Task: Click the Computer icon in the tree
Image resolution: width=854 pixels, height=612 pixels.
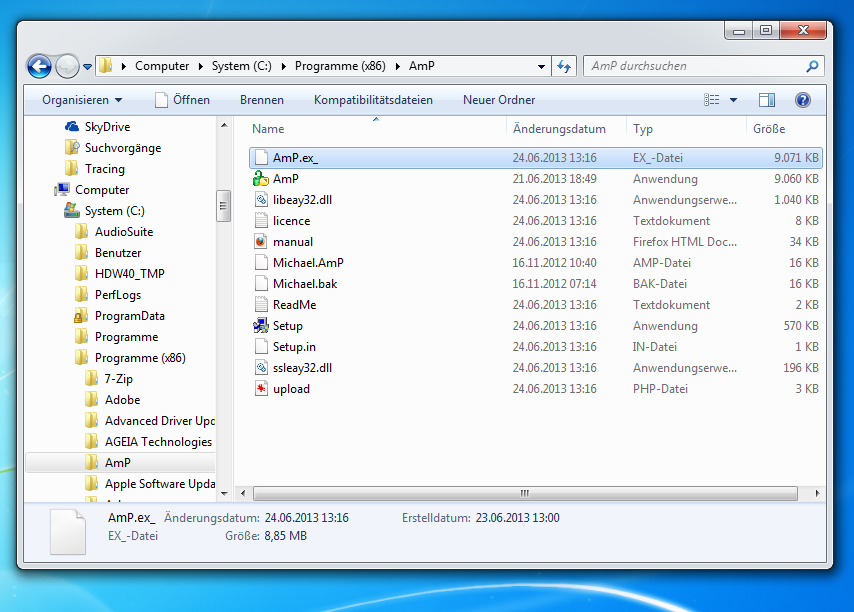Action: pos(62,190)
